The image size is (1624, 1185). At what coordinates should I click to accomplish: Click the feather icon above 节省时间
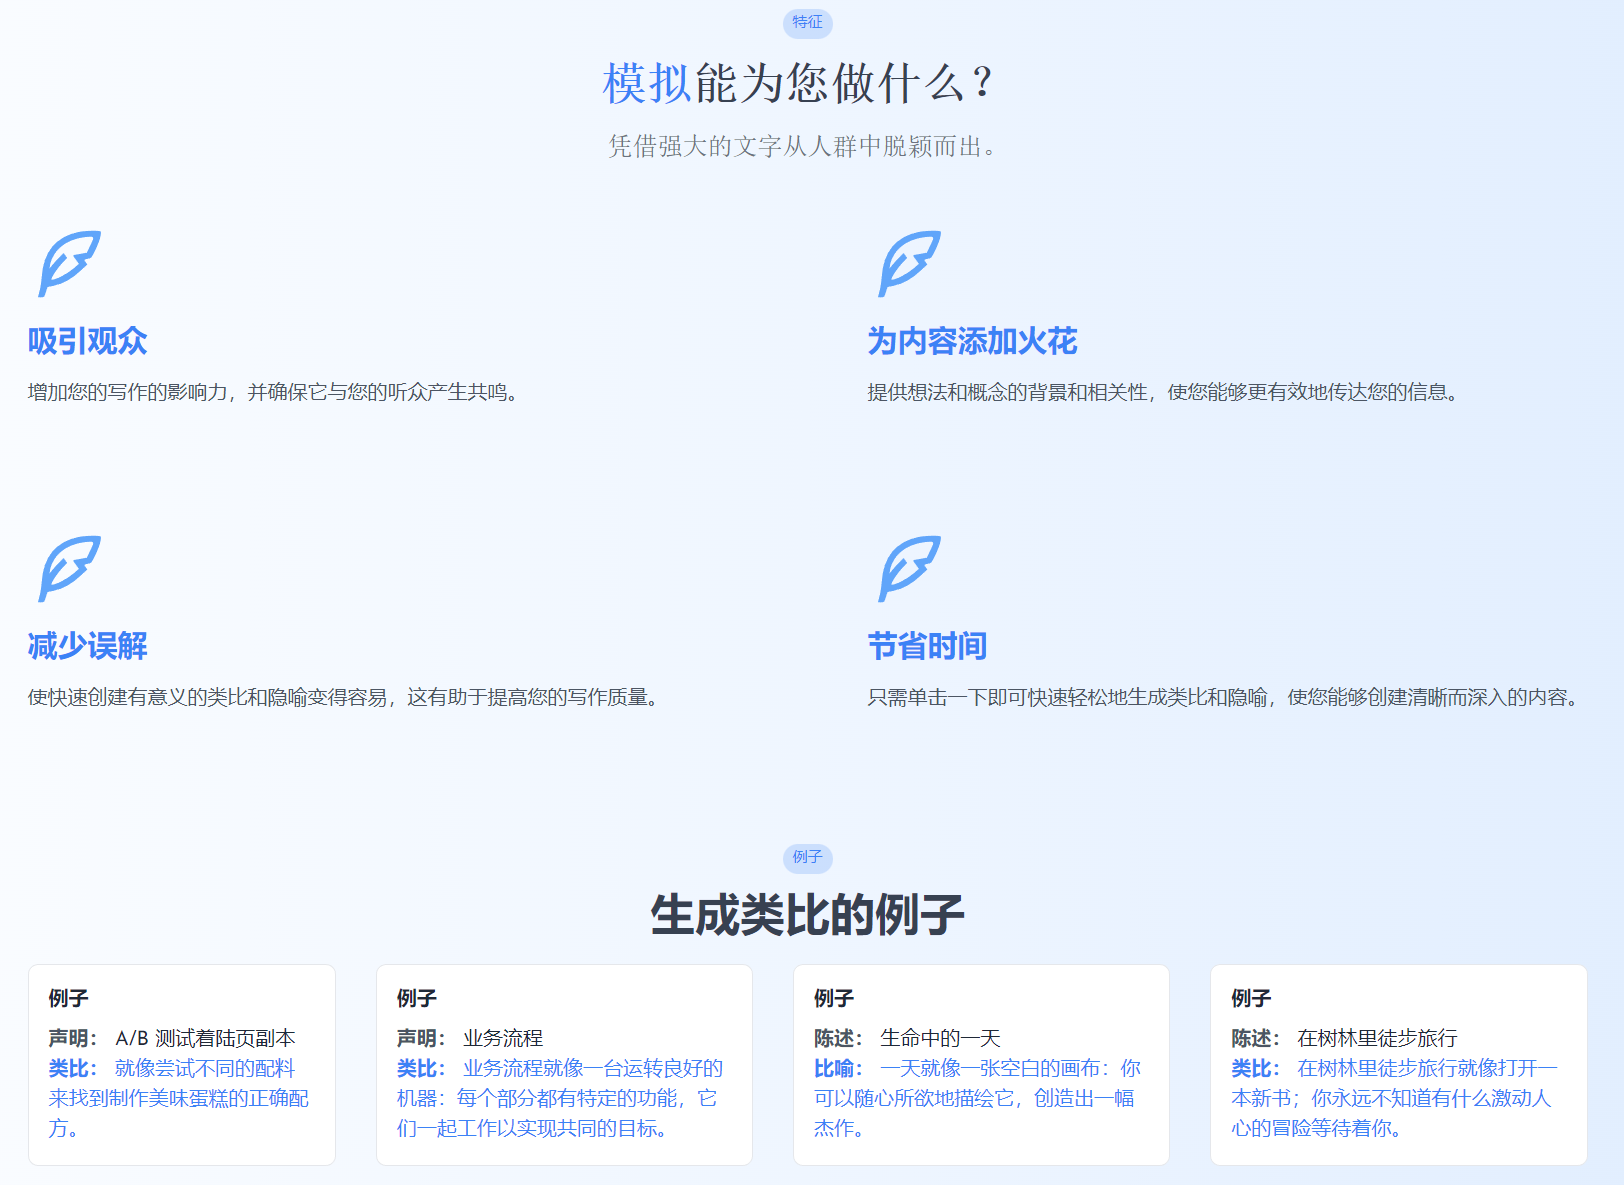point(909,569)
